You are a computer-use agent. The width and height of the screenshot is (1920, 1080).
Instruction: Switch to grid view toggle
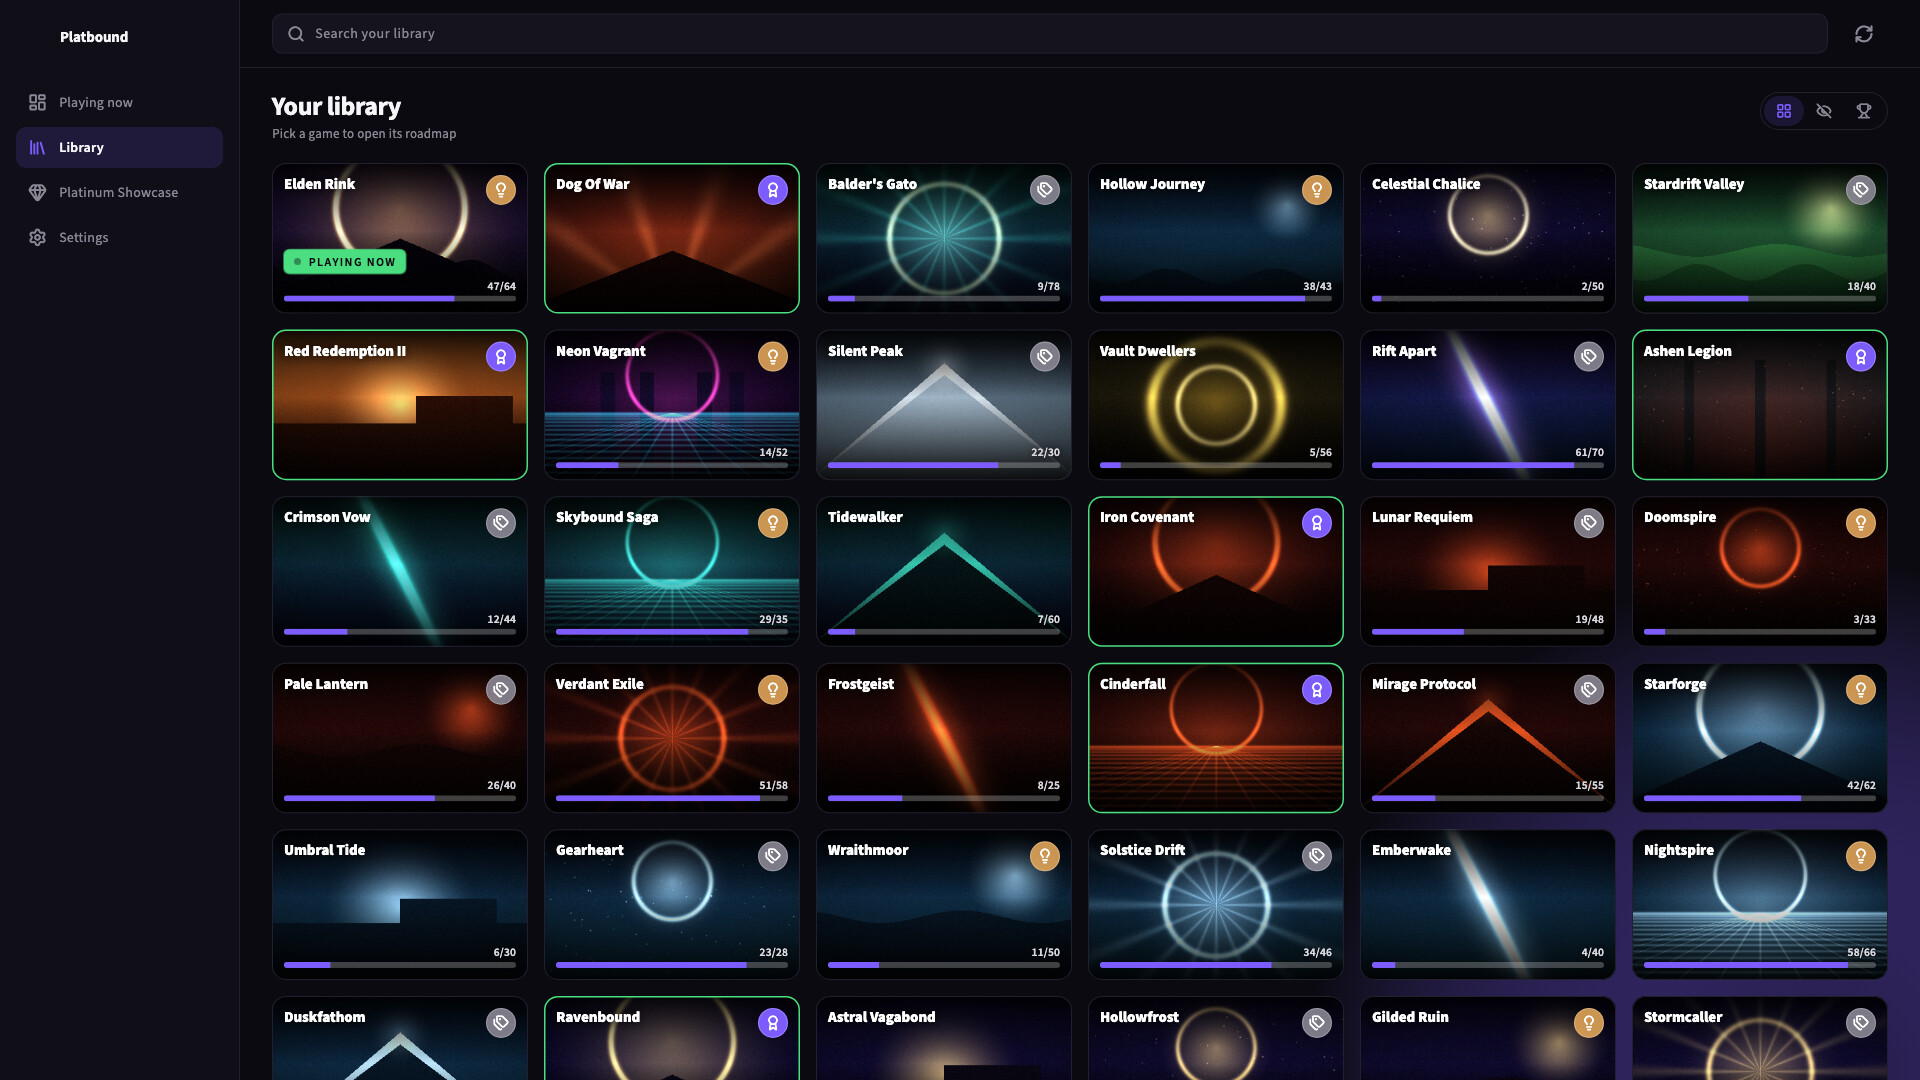tap(1784, 111)
